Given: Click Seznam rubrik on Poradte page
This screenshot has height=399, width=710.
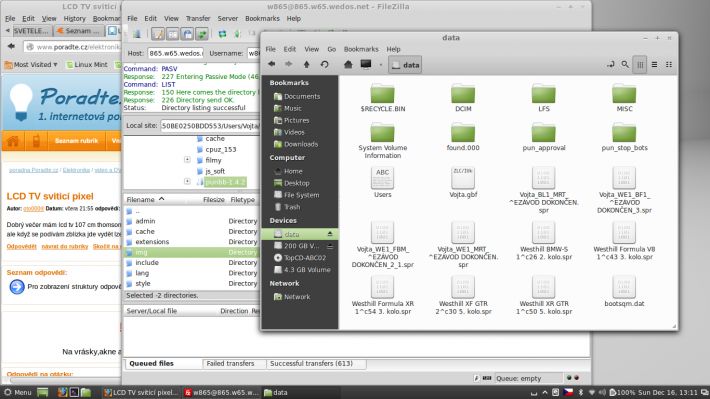Looking at the screenshot, I should [76, 141].
